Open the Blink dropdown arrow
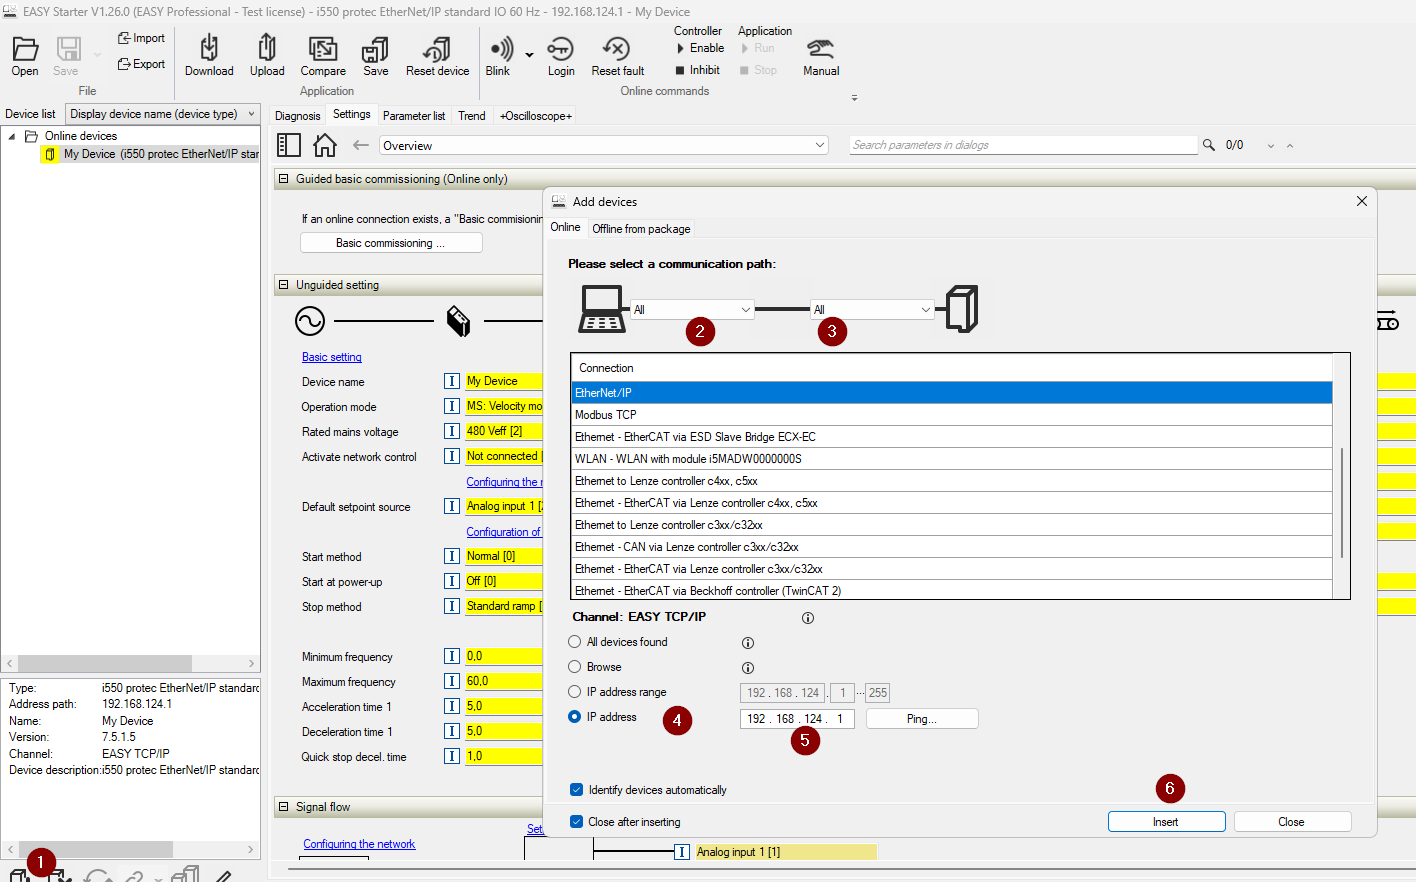The height and width of the screenshot is (882, 1416). [x=529, y=55]
